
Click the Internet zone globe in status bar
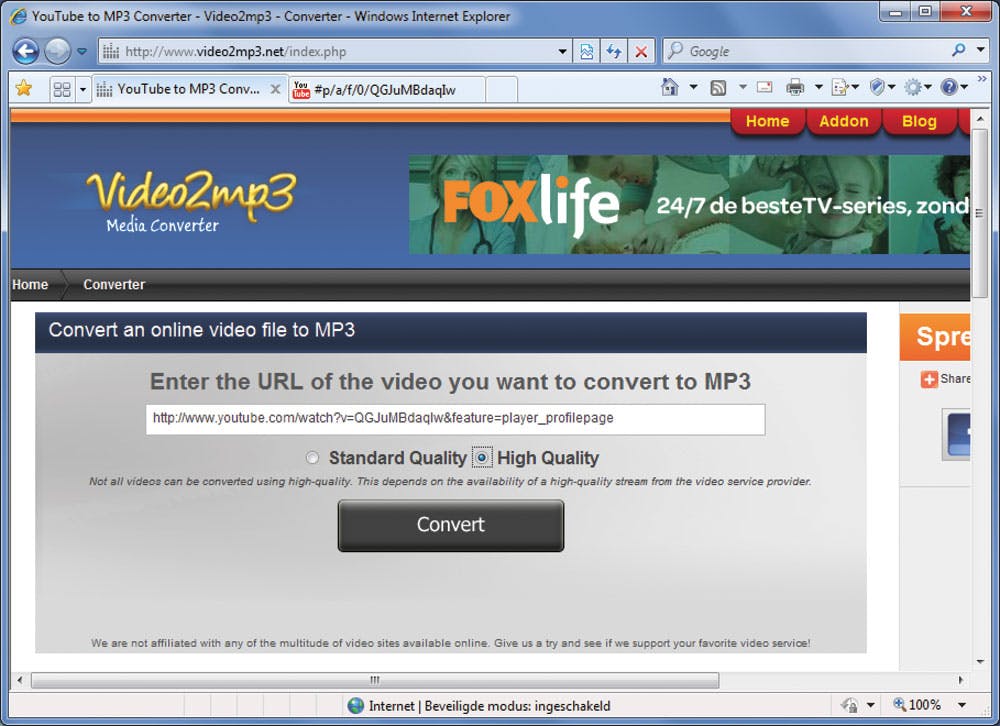tap(356, 706)
